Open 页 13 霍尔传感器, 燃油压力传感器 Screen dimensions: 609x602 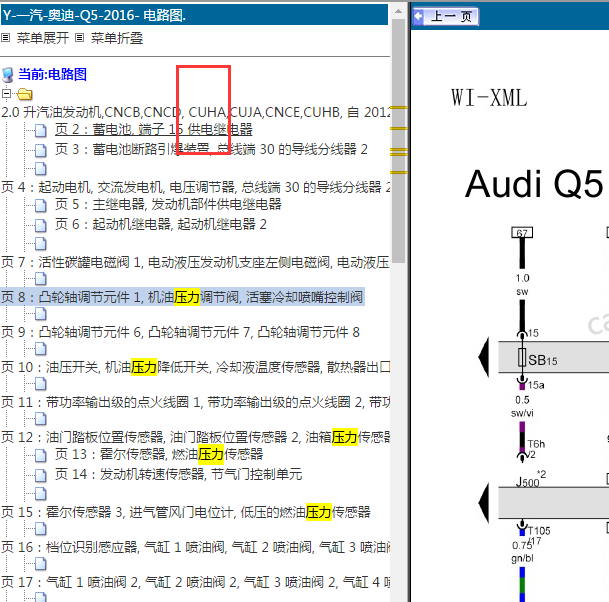click(x=159, y=454)
